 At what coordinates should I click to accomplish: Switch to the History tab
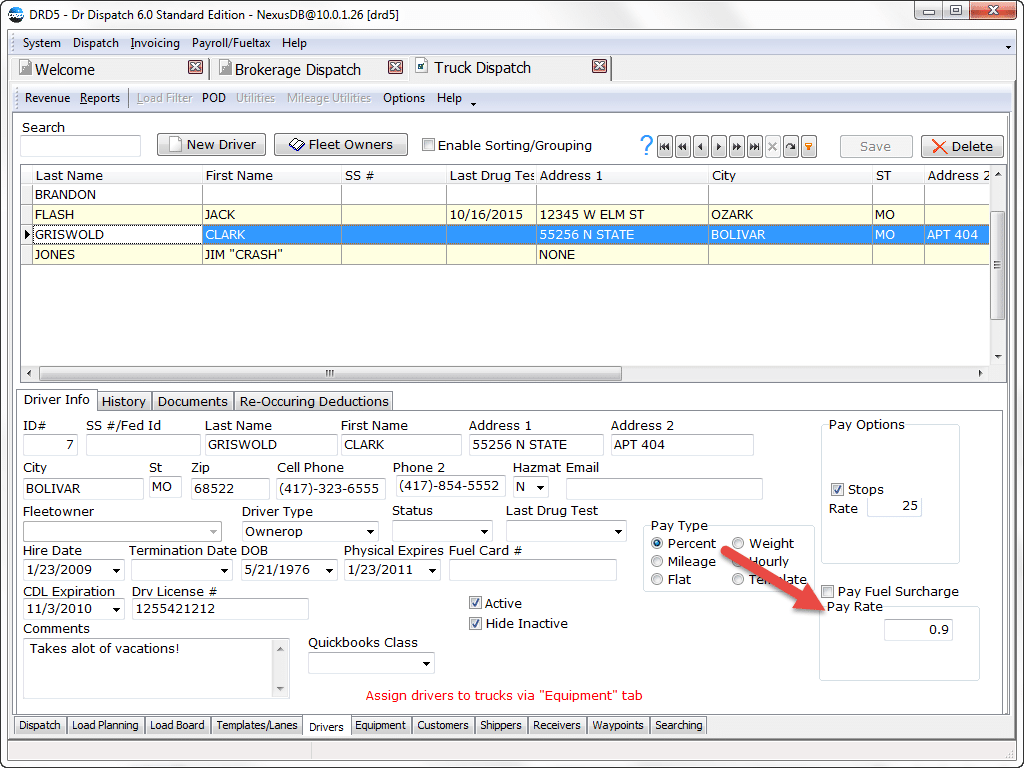click(x=123, y=401)
